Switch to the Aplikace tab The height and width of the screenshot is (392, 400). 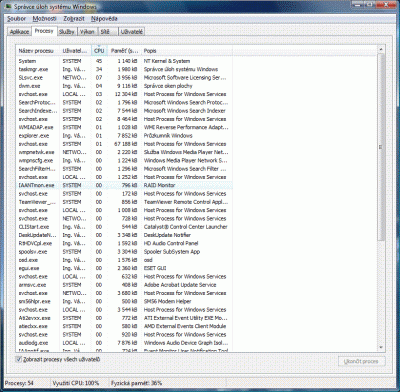19,32
